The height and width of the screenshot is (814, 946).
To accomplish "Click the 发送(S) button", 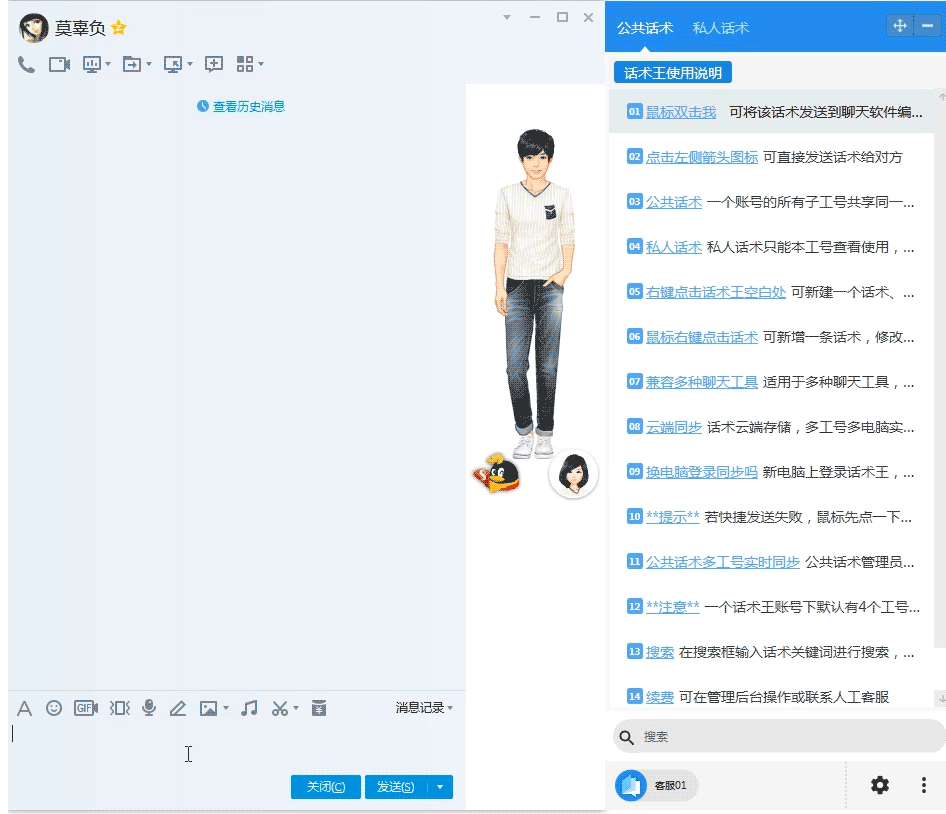I will pyautogui.click(x=395, y=787).
